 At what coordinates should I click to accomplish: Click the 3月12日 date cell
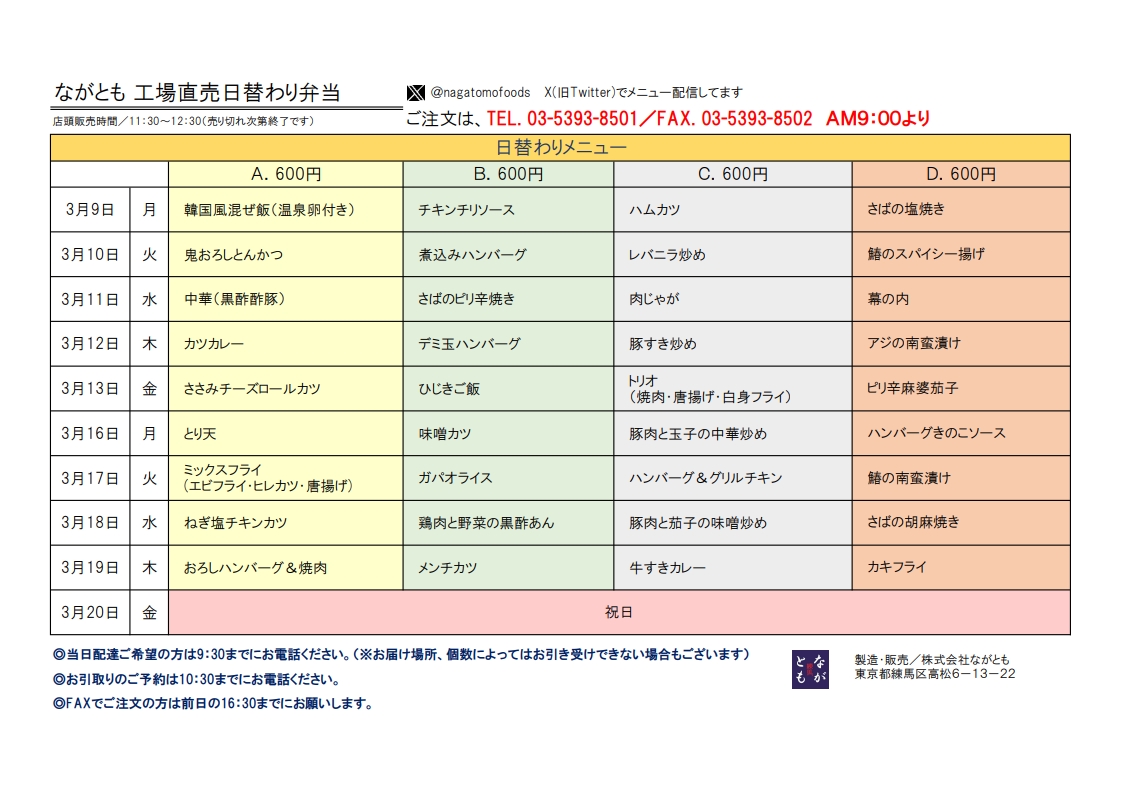pos(90,344)
